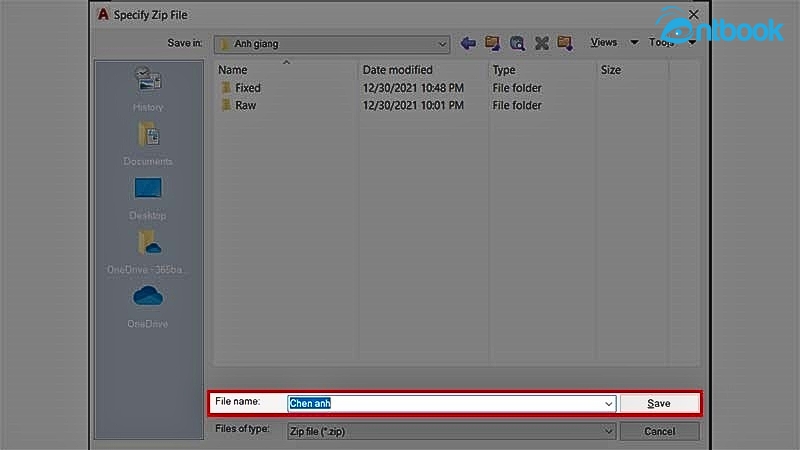Open History in the places sidebar

click(148, 88)
